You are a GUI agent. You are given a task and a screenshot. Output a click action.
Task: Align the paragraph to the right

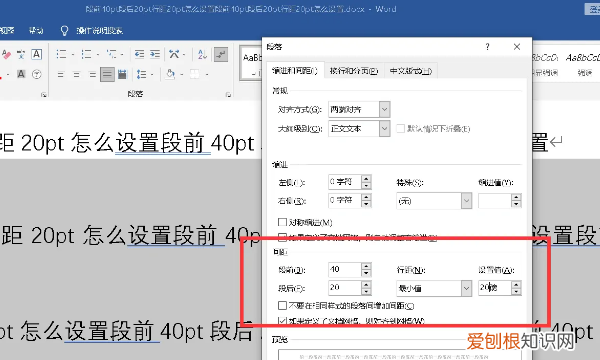click(92, 75)
